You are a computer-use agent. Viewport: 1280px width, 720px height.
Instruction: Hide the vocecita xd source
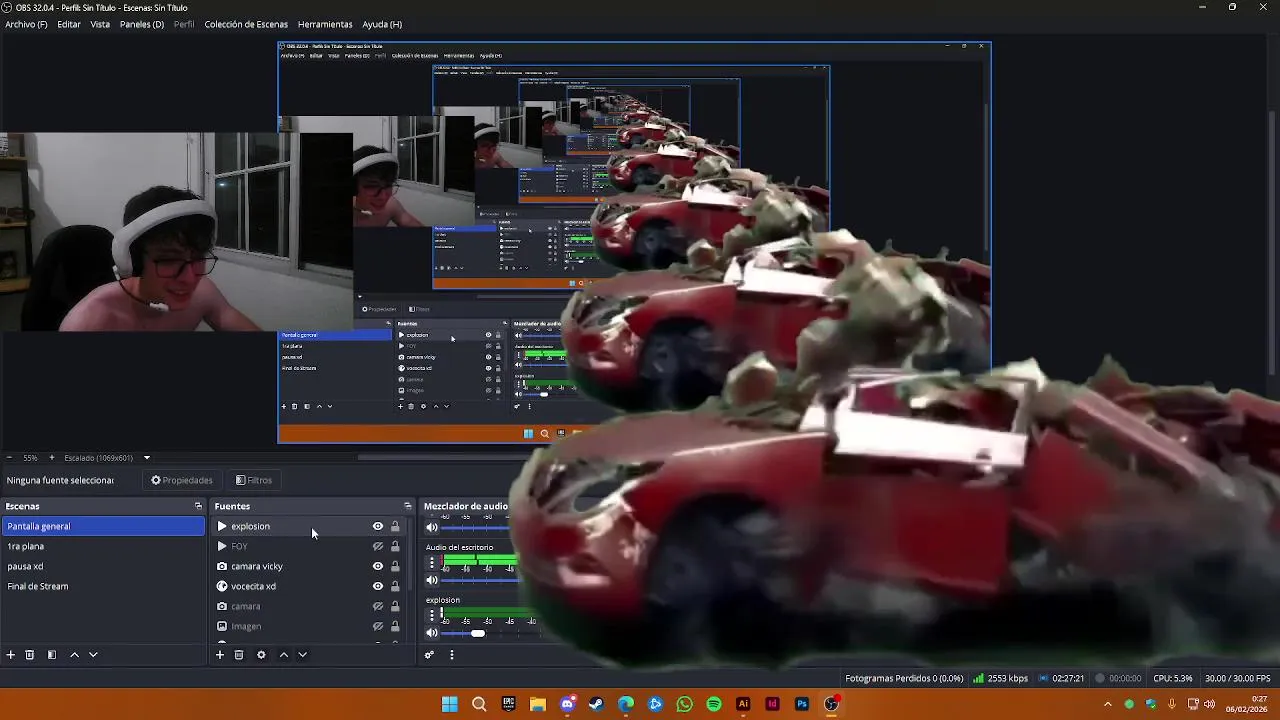coord(378,586)
